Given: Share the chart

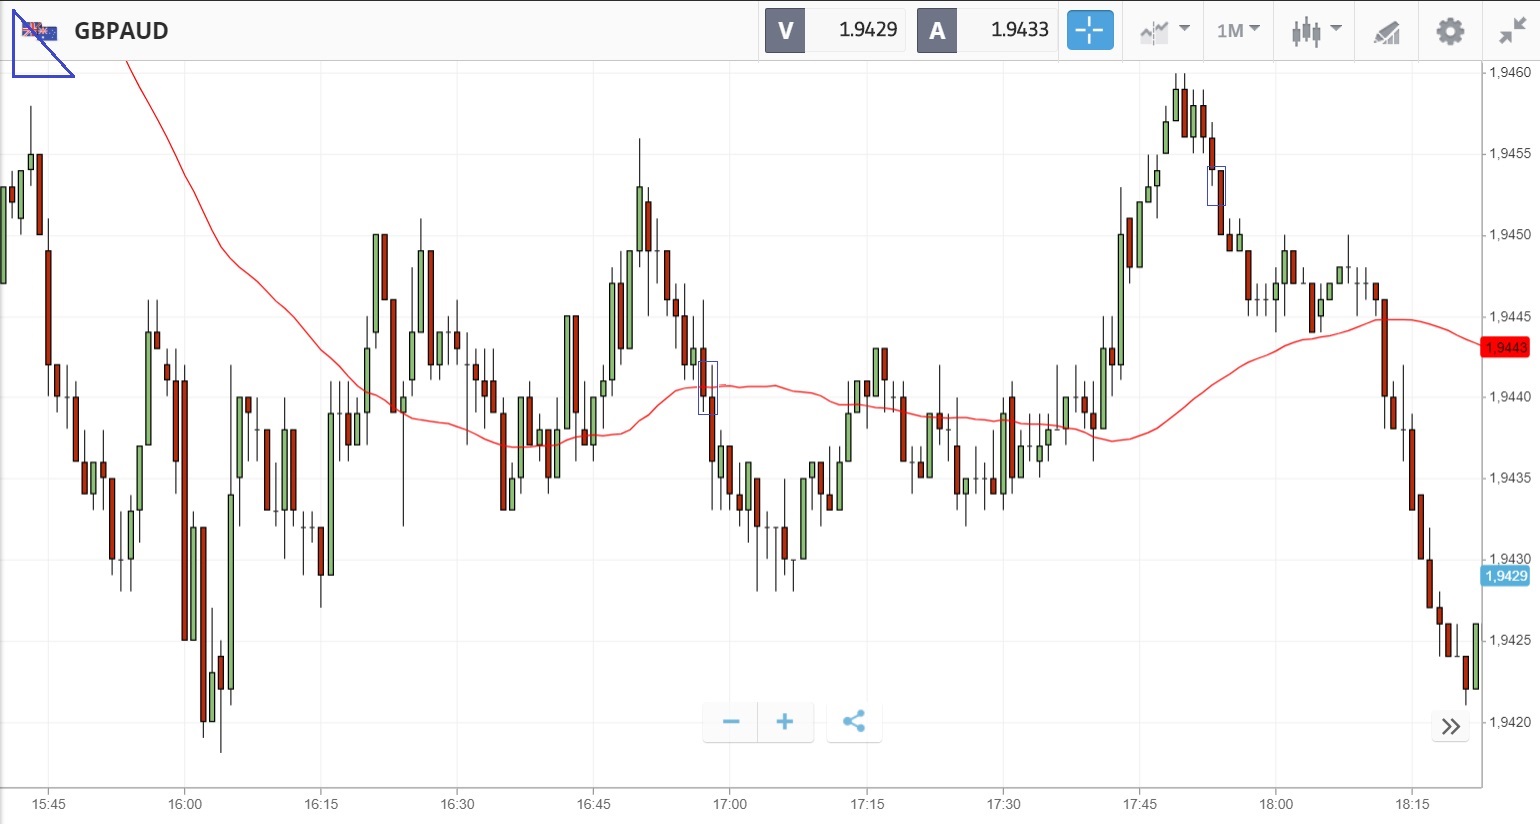Looking at the screenshot, I should [854, 721].
